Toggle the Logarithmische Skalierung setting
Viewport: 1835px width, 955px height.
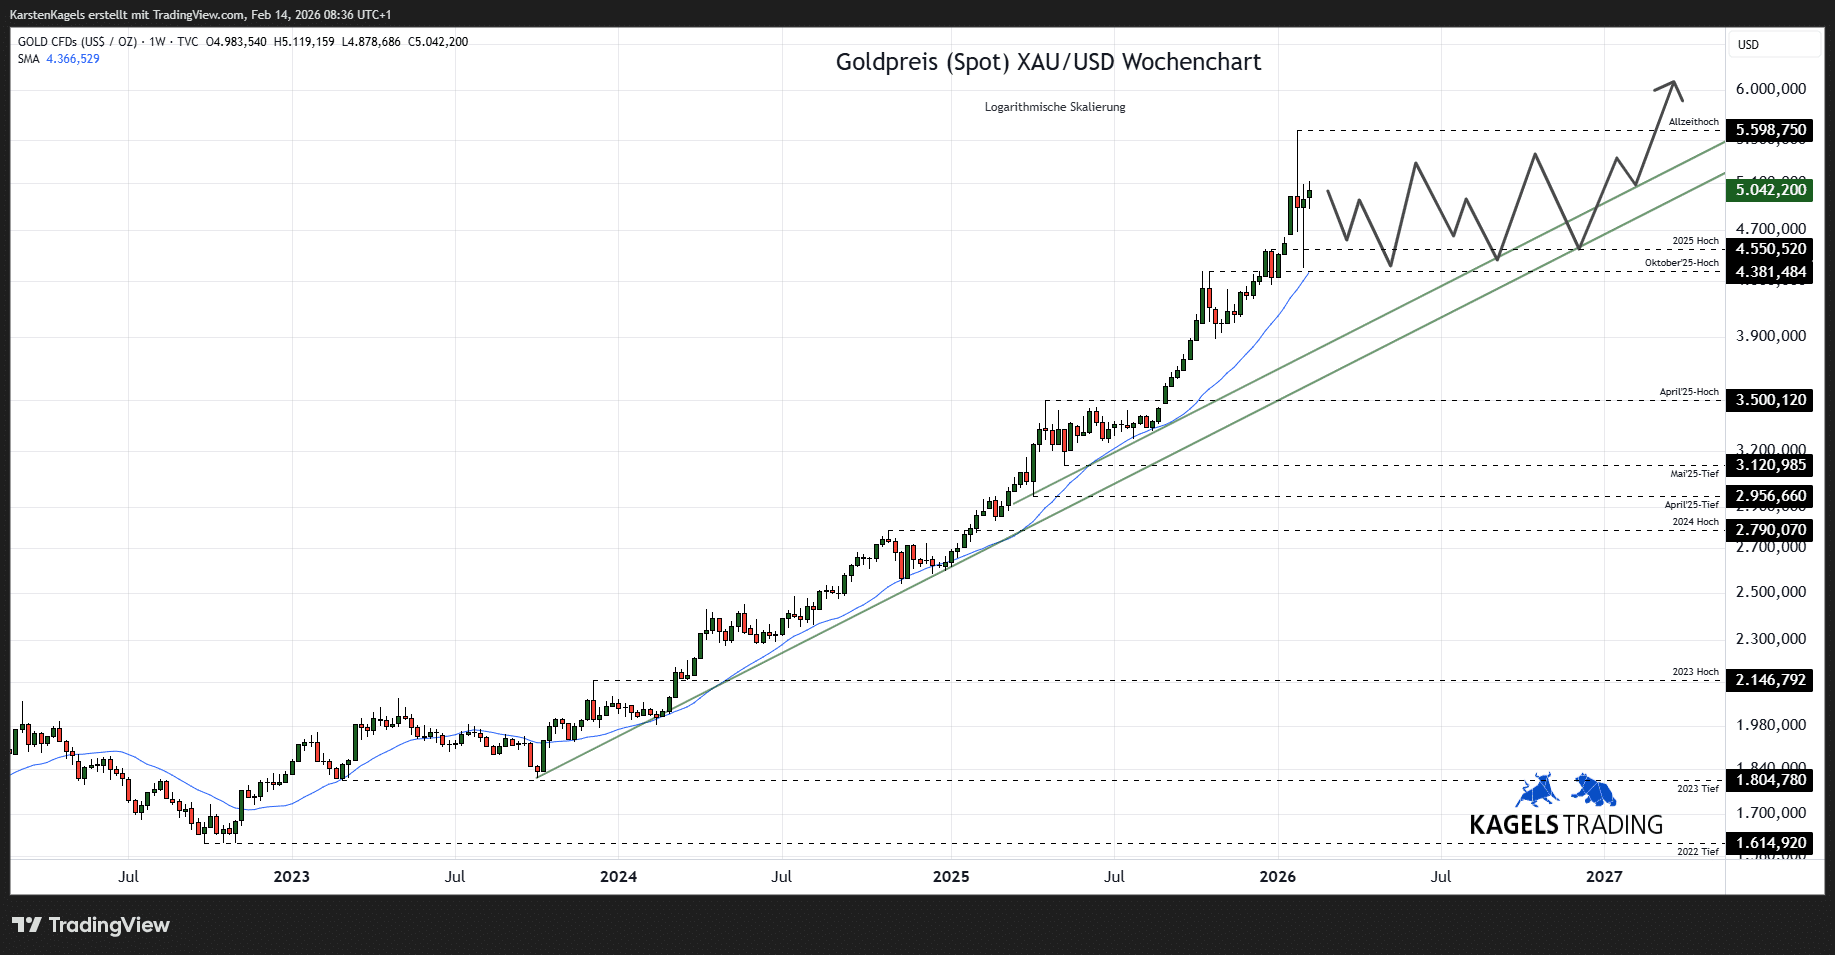(x=1055, y=107)
